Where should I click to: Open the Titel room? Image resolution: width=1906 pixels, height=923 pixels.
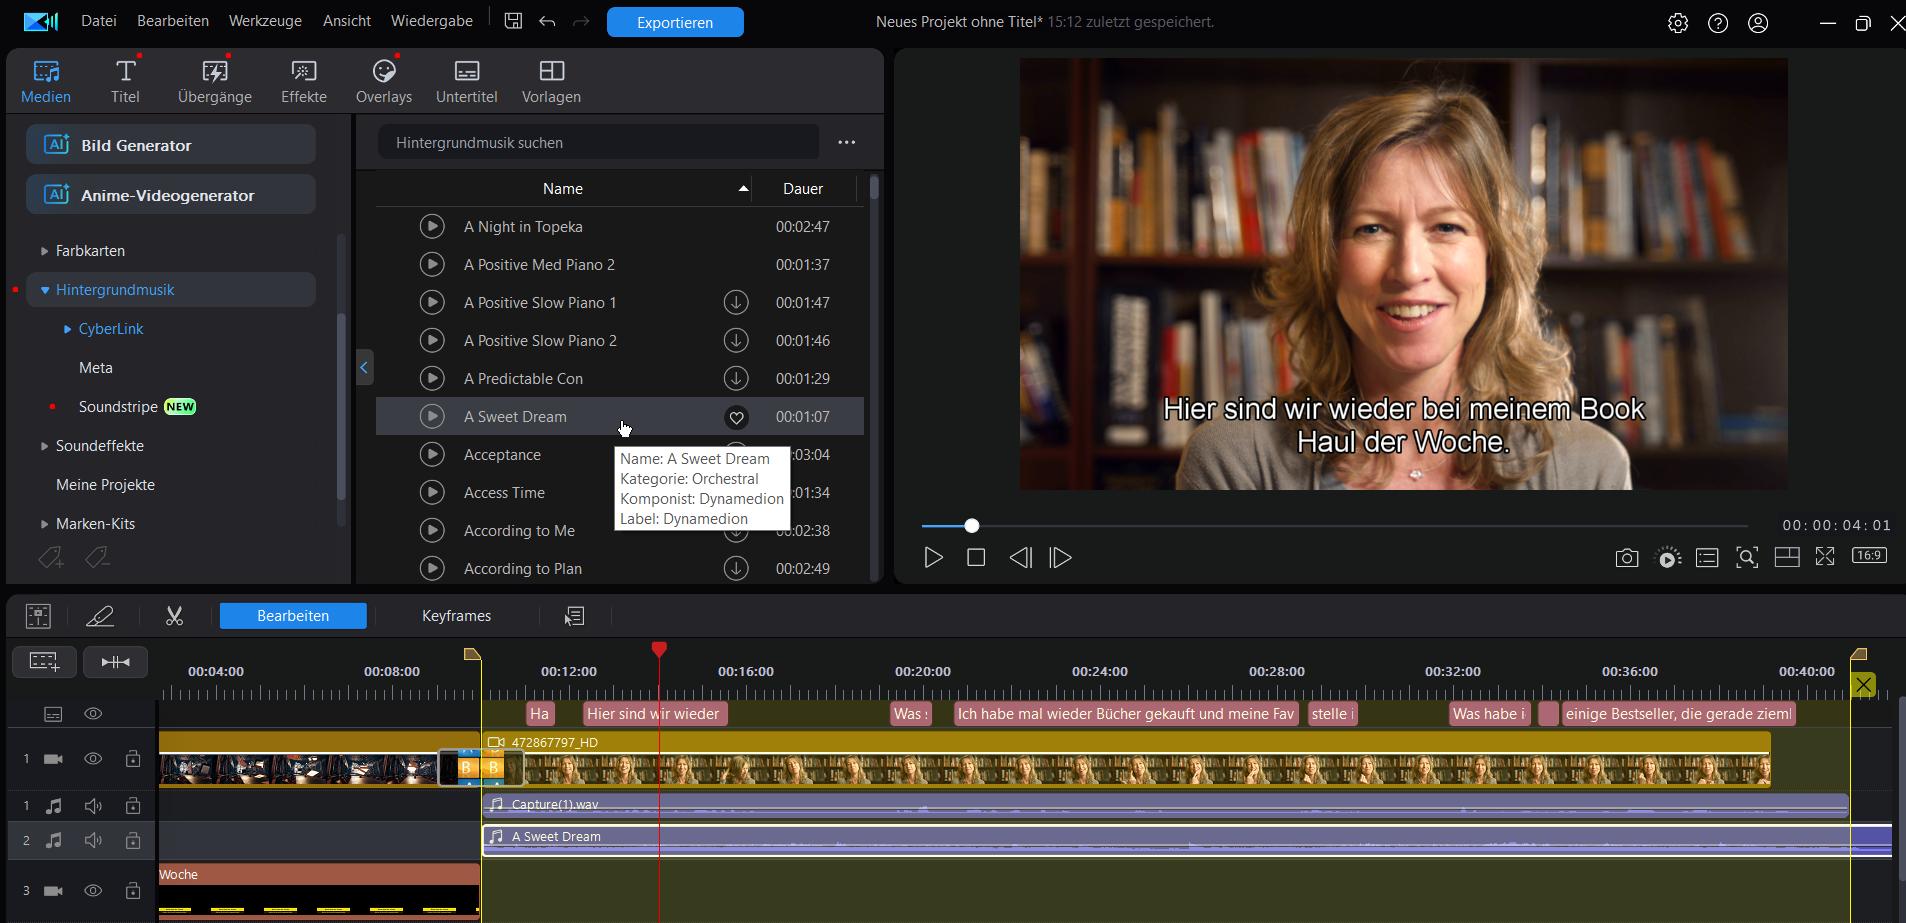click(x=125, y=81)
